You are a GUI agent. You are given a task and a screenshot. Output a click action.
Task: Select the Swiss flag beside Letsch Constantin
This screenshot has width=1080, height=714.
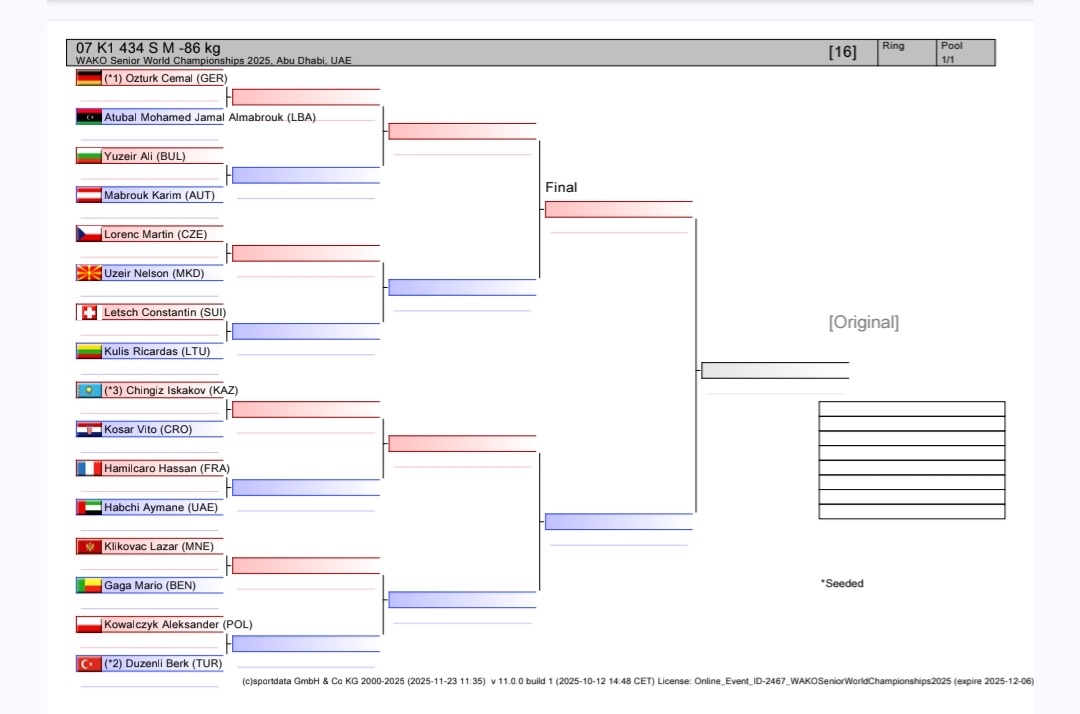click(89, 313)
